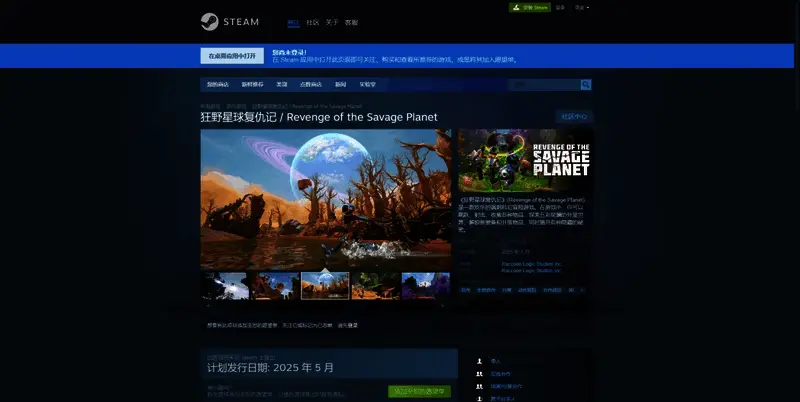Image resolution: width=800 pixels, height=402 pixels.
Task: Click the Steam logo in the header
Action: tap(230, 22)
